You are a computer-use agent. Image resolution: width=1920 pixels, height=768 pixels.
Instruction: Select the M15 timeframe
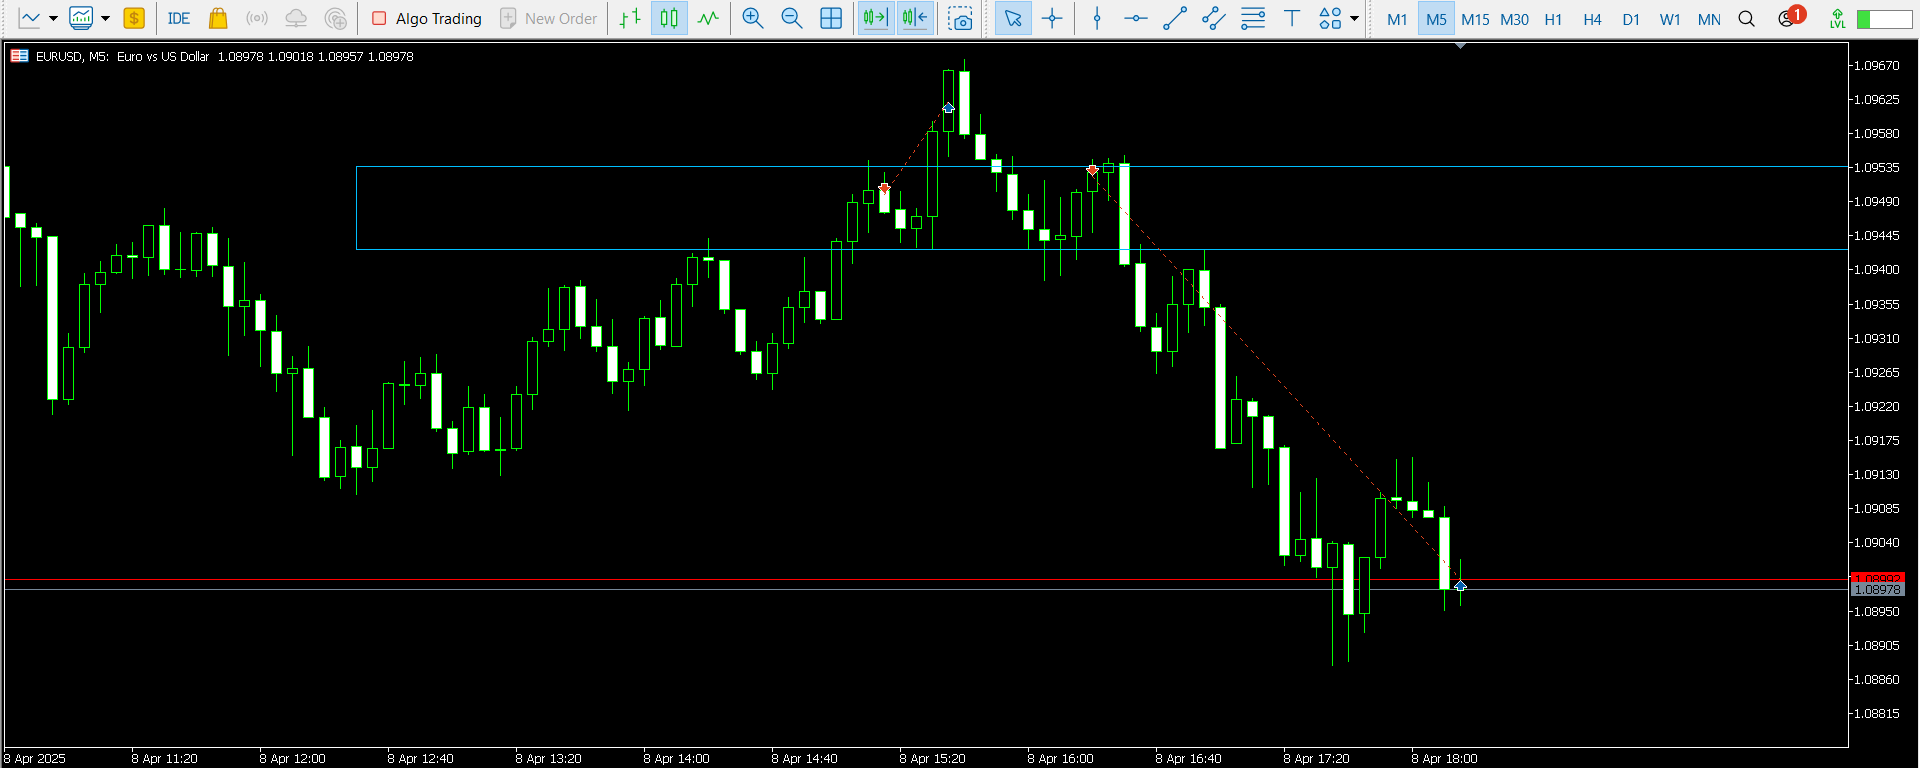1474,19
